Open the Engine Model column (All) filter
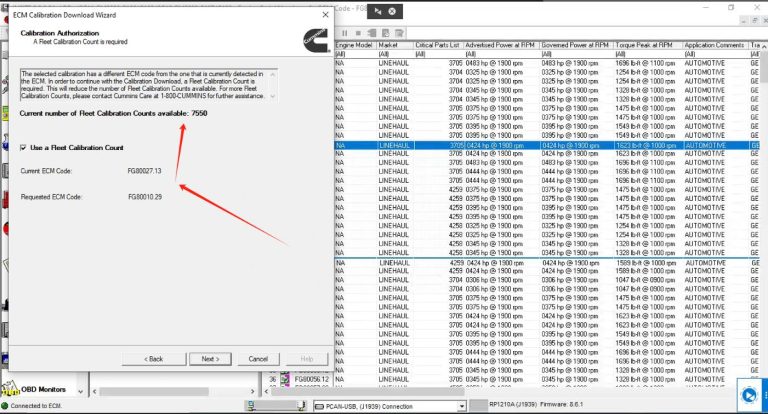The width and height of the screenshot is (768, 414). pyautogui.click(x=355, y=54)
